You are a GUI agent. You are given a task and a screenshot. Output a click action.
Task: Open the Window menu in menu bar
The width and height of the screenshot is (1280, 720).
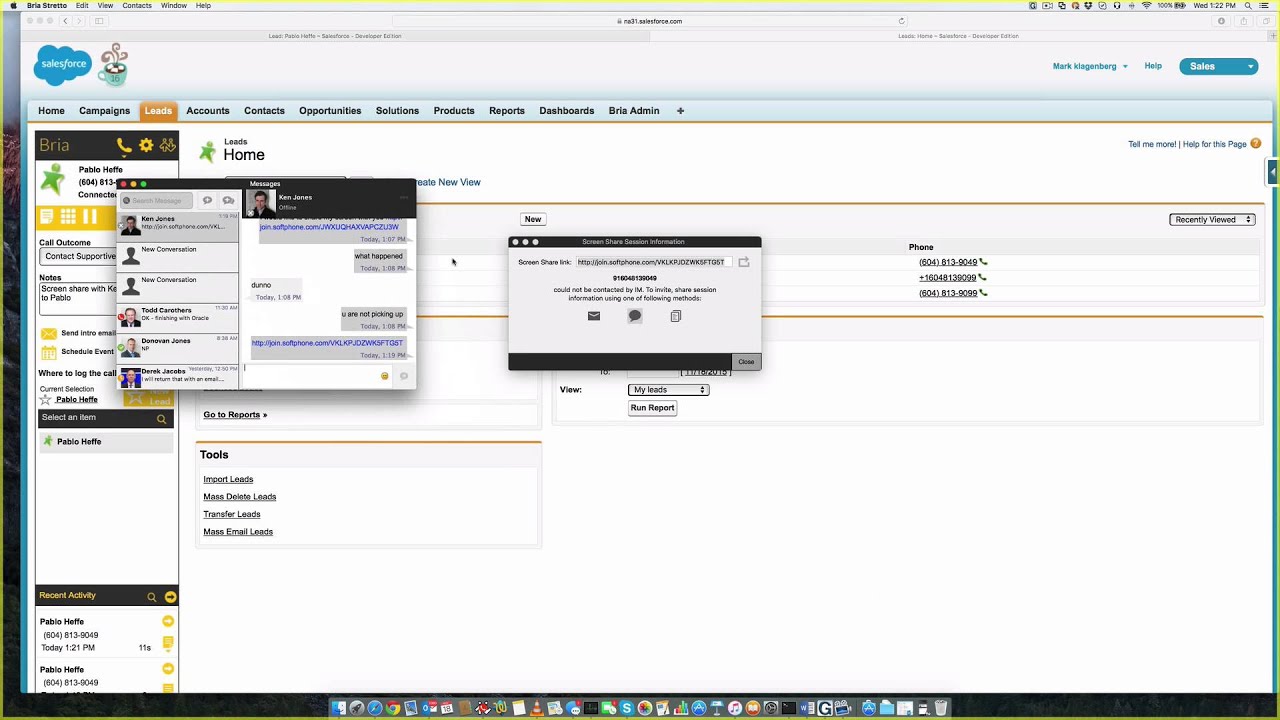point(174,6)
